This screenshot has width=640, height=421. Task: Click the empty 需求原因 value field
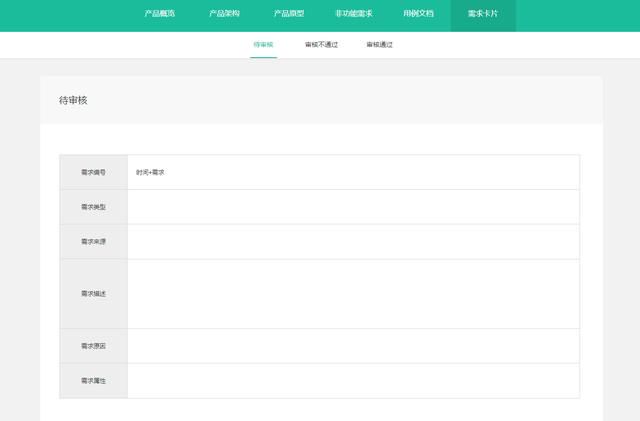coord(353,346)
